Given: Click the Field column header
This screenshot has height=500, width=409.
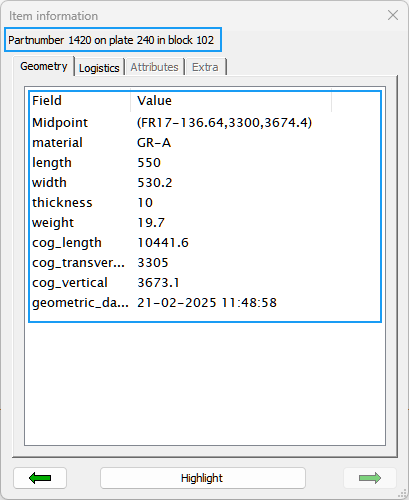Looking at the screenshot, I should [x=80, y=101].
